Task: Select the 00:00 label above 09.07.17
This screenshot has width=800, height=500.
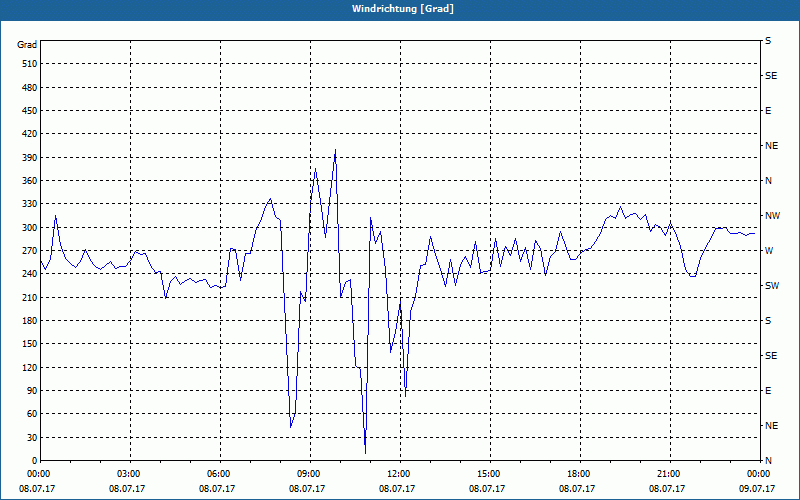Action: point(760,474)
